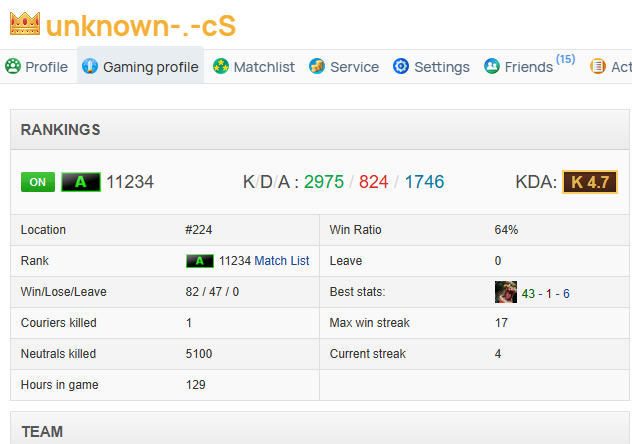Open the Friends tab

530,66
